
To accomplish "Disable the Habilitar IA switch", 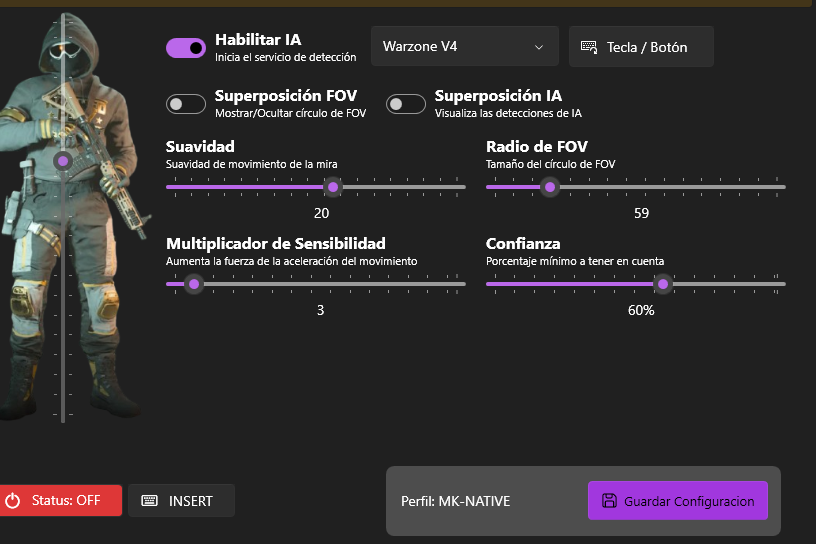I will point(186,47).
